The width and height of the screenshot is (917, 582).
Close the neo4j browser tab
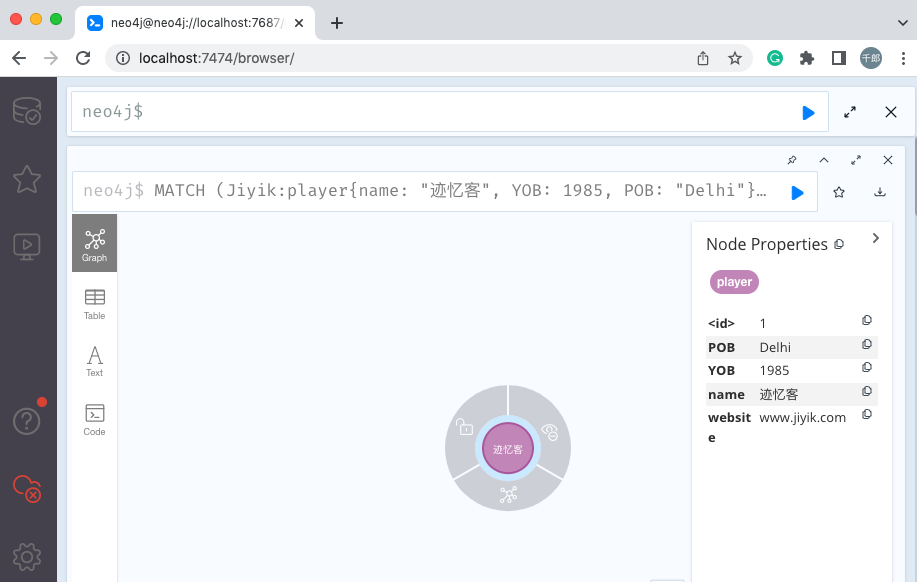point(299,23)
